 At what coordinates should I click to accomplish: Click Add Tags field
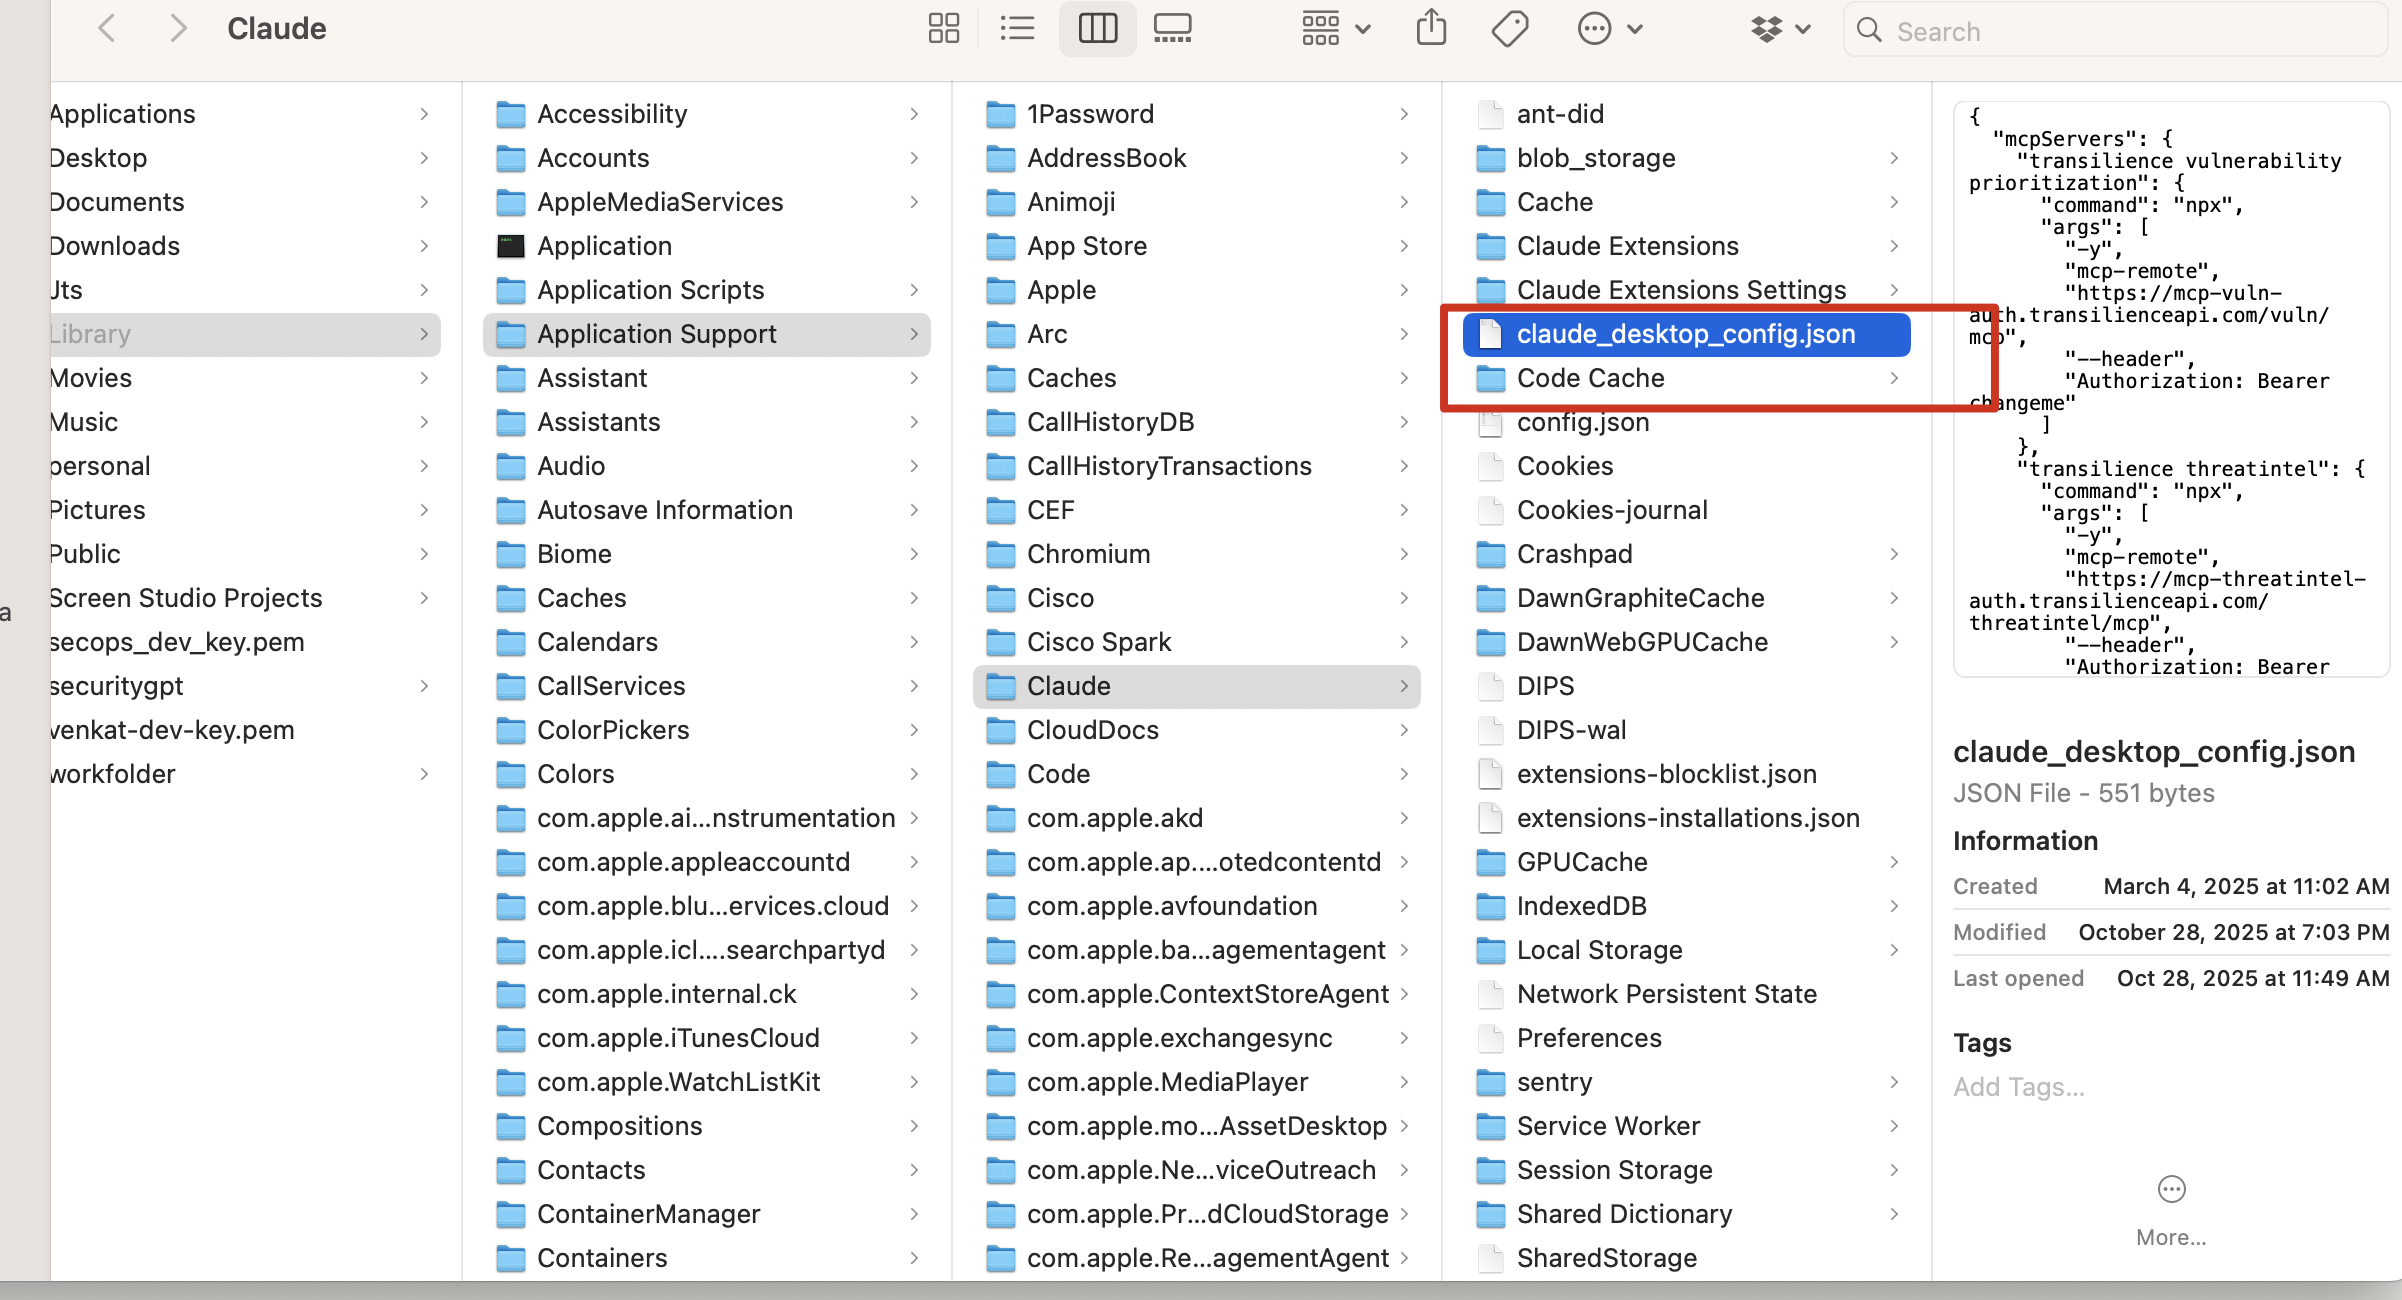pos(2019,1087)
